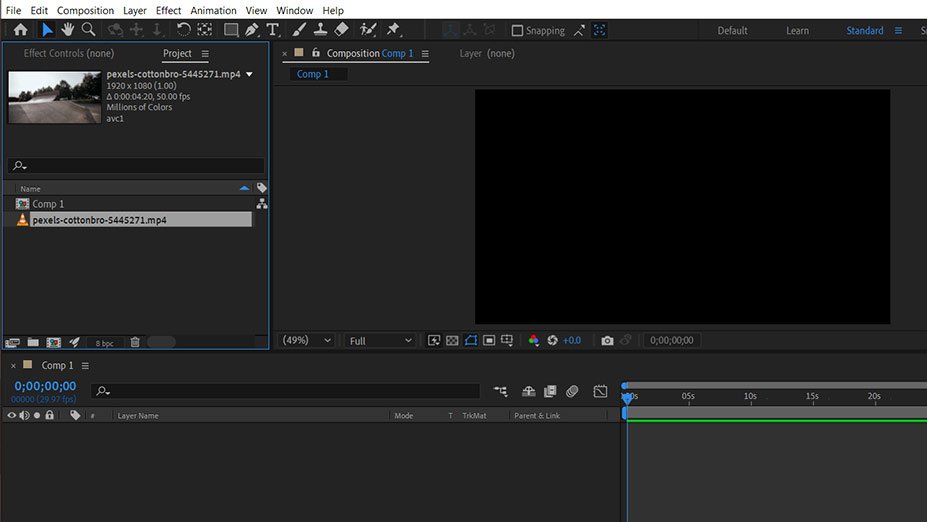Select the Rotation tool
This screenshot has width=927, height=522.
(184, 30)
